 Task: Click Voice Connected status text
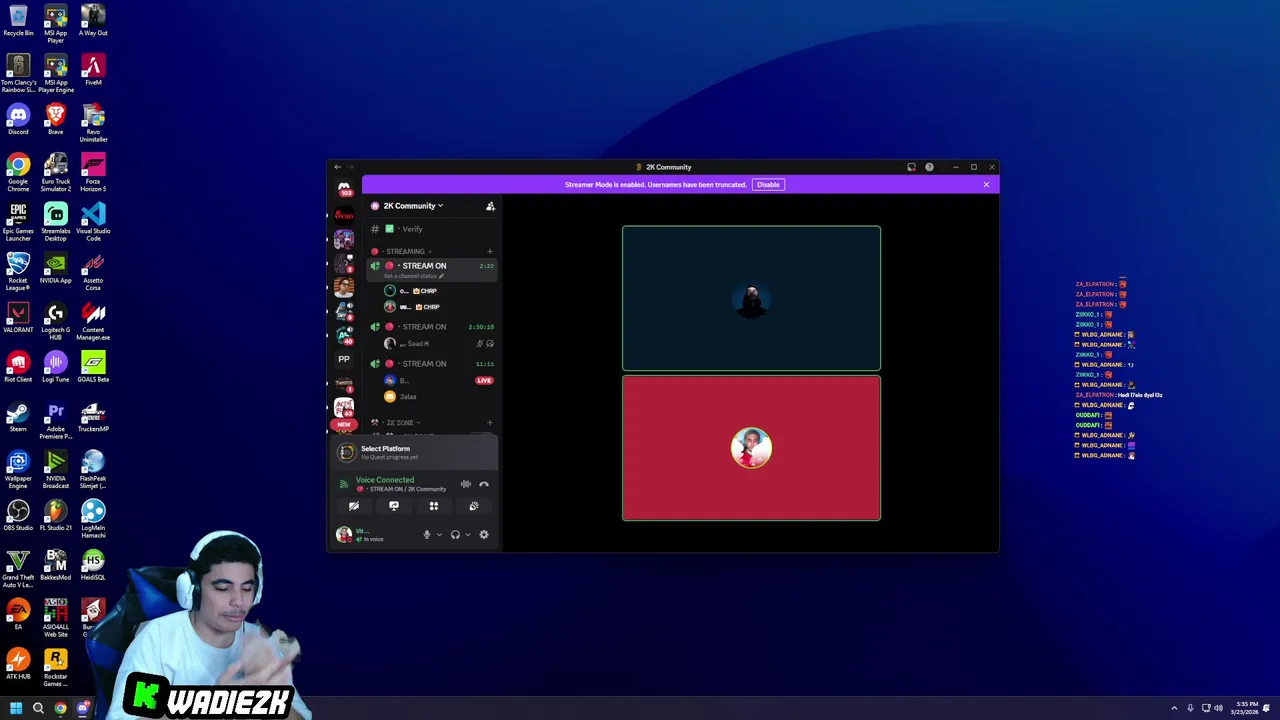[385, 480]
